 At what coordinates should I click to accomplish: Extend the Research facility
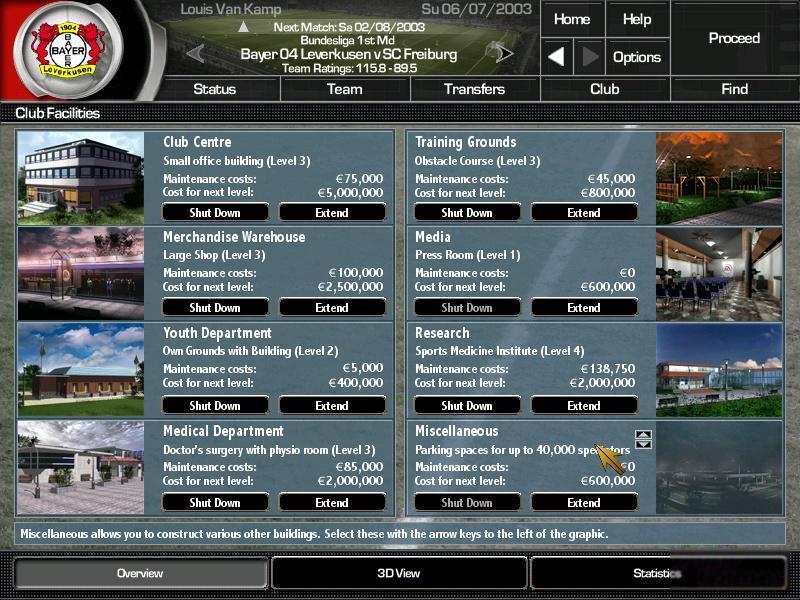pos(584,405)
